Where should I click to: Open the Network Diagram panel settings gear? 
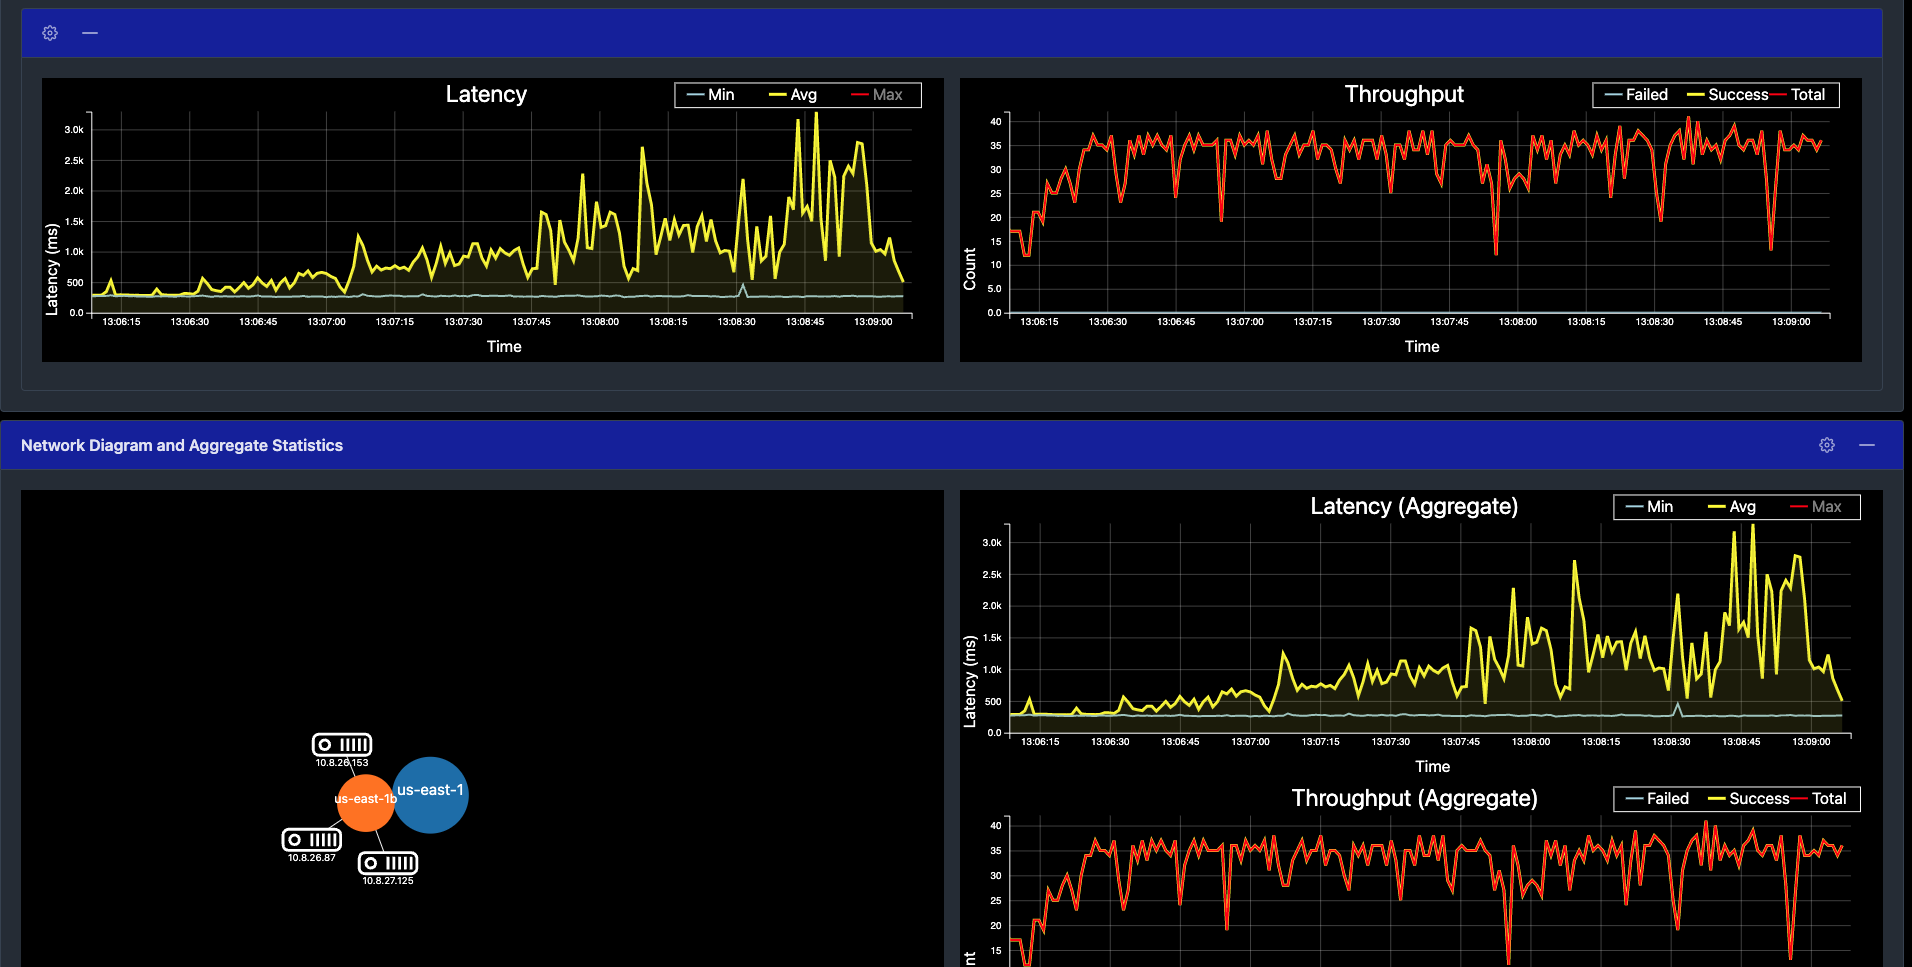click(1827, 445)
